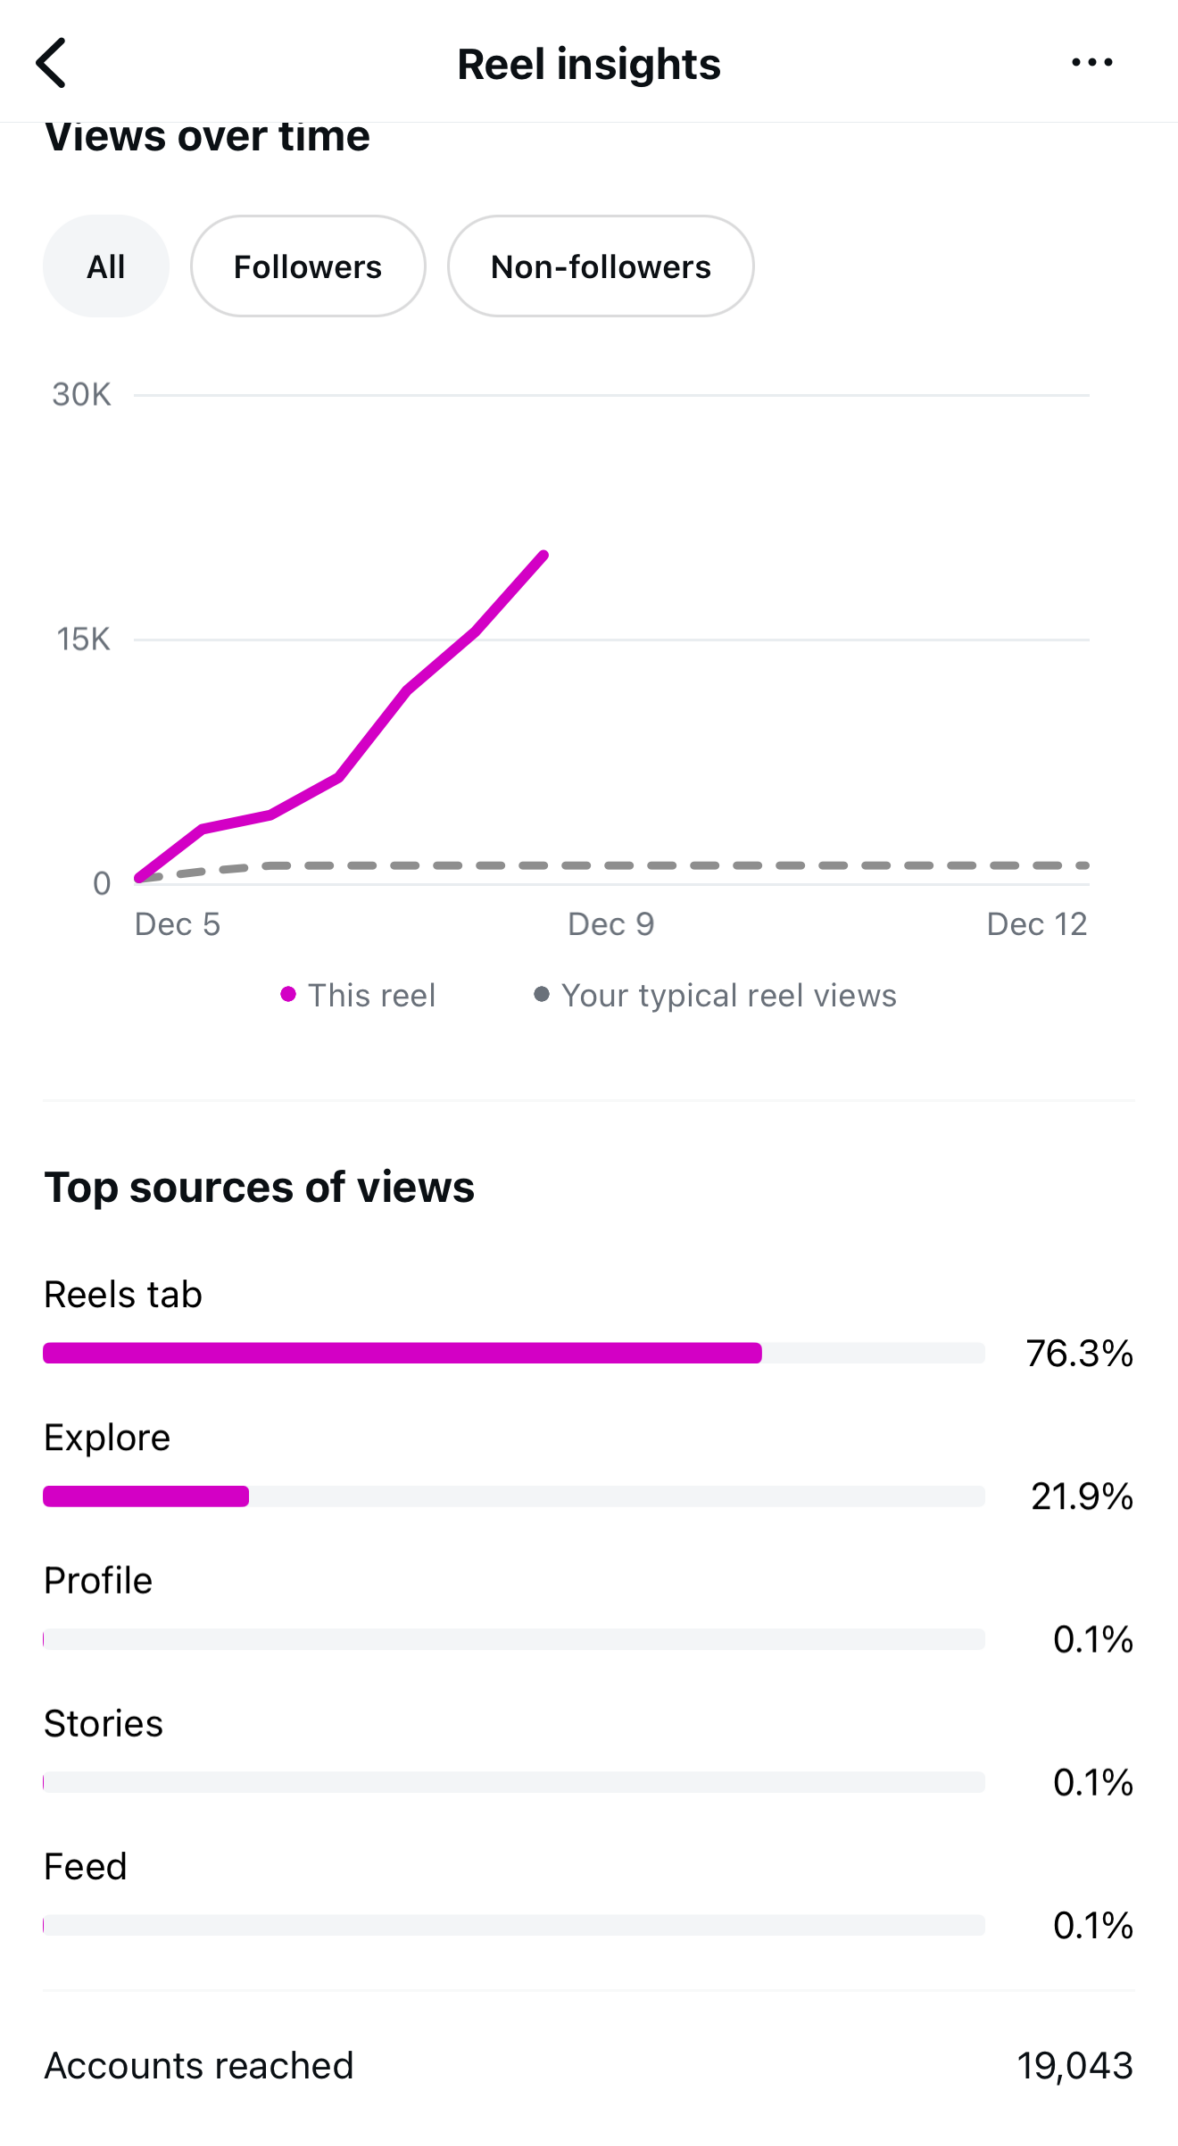The height and width of the screenshot is (2146, 1178).
Task: Tap the 76.3% Reels tab percentage
Action: 1079,1353
